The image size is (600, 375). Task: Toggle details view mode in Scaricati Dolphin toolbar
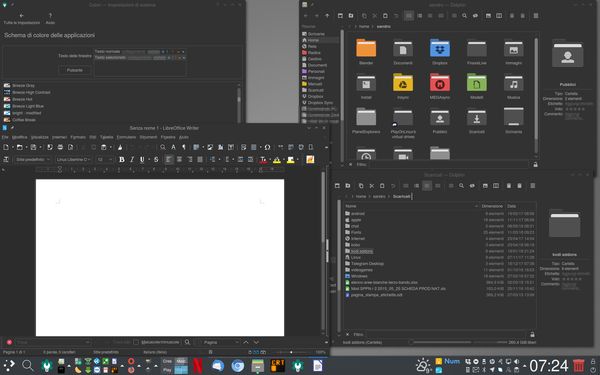point(427,186)
